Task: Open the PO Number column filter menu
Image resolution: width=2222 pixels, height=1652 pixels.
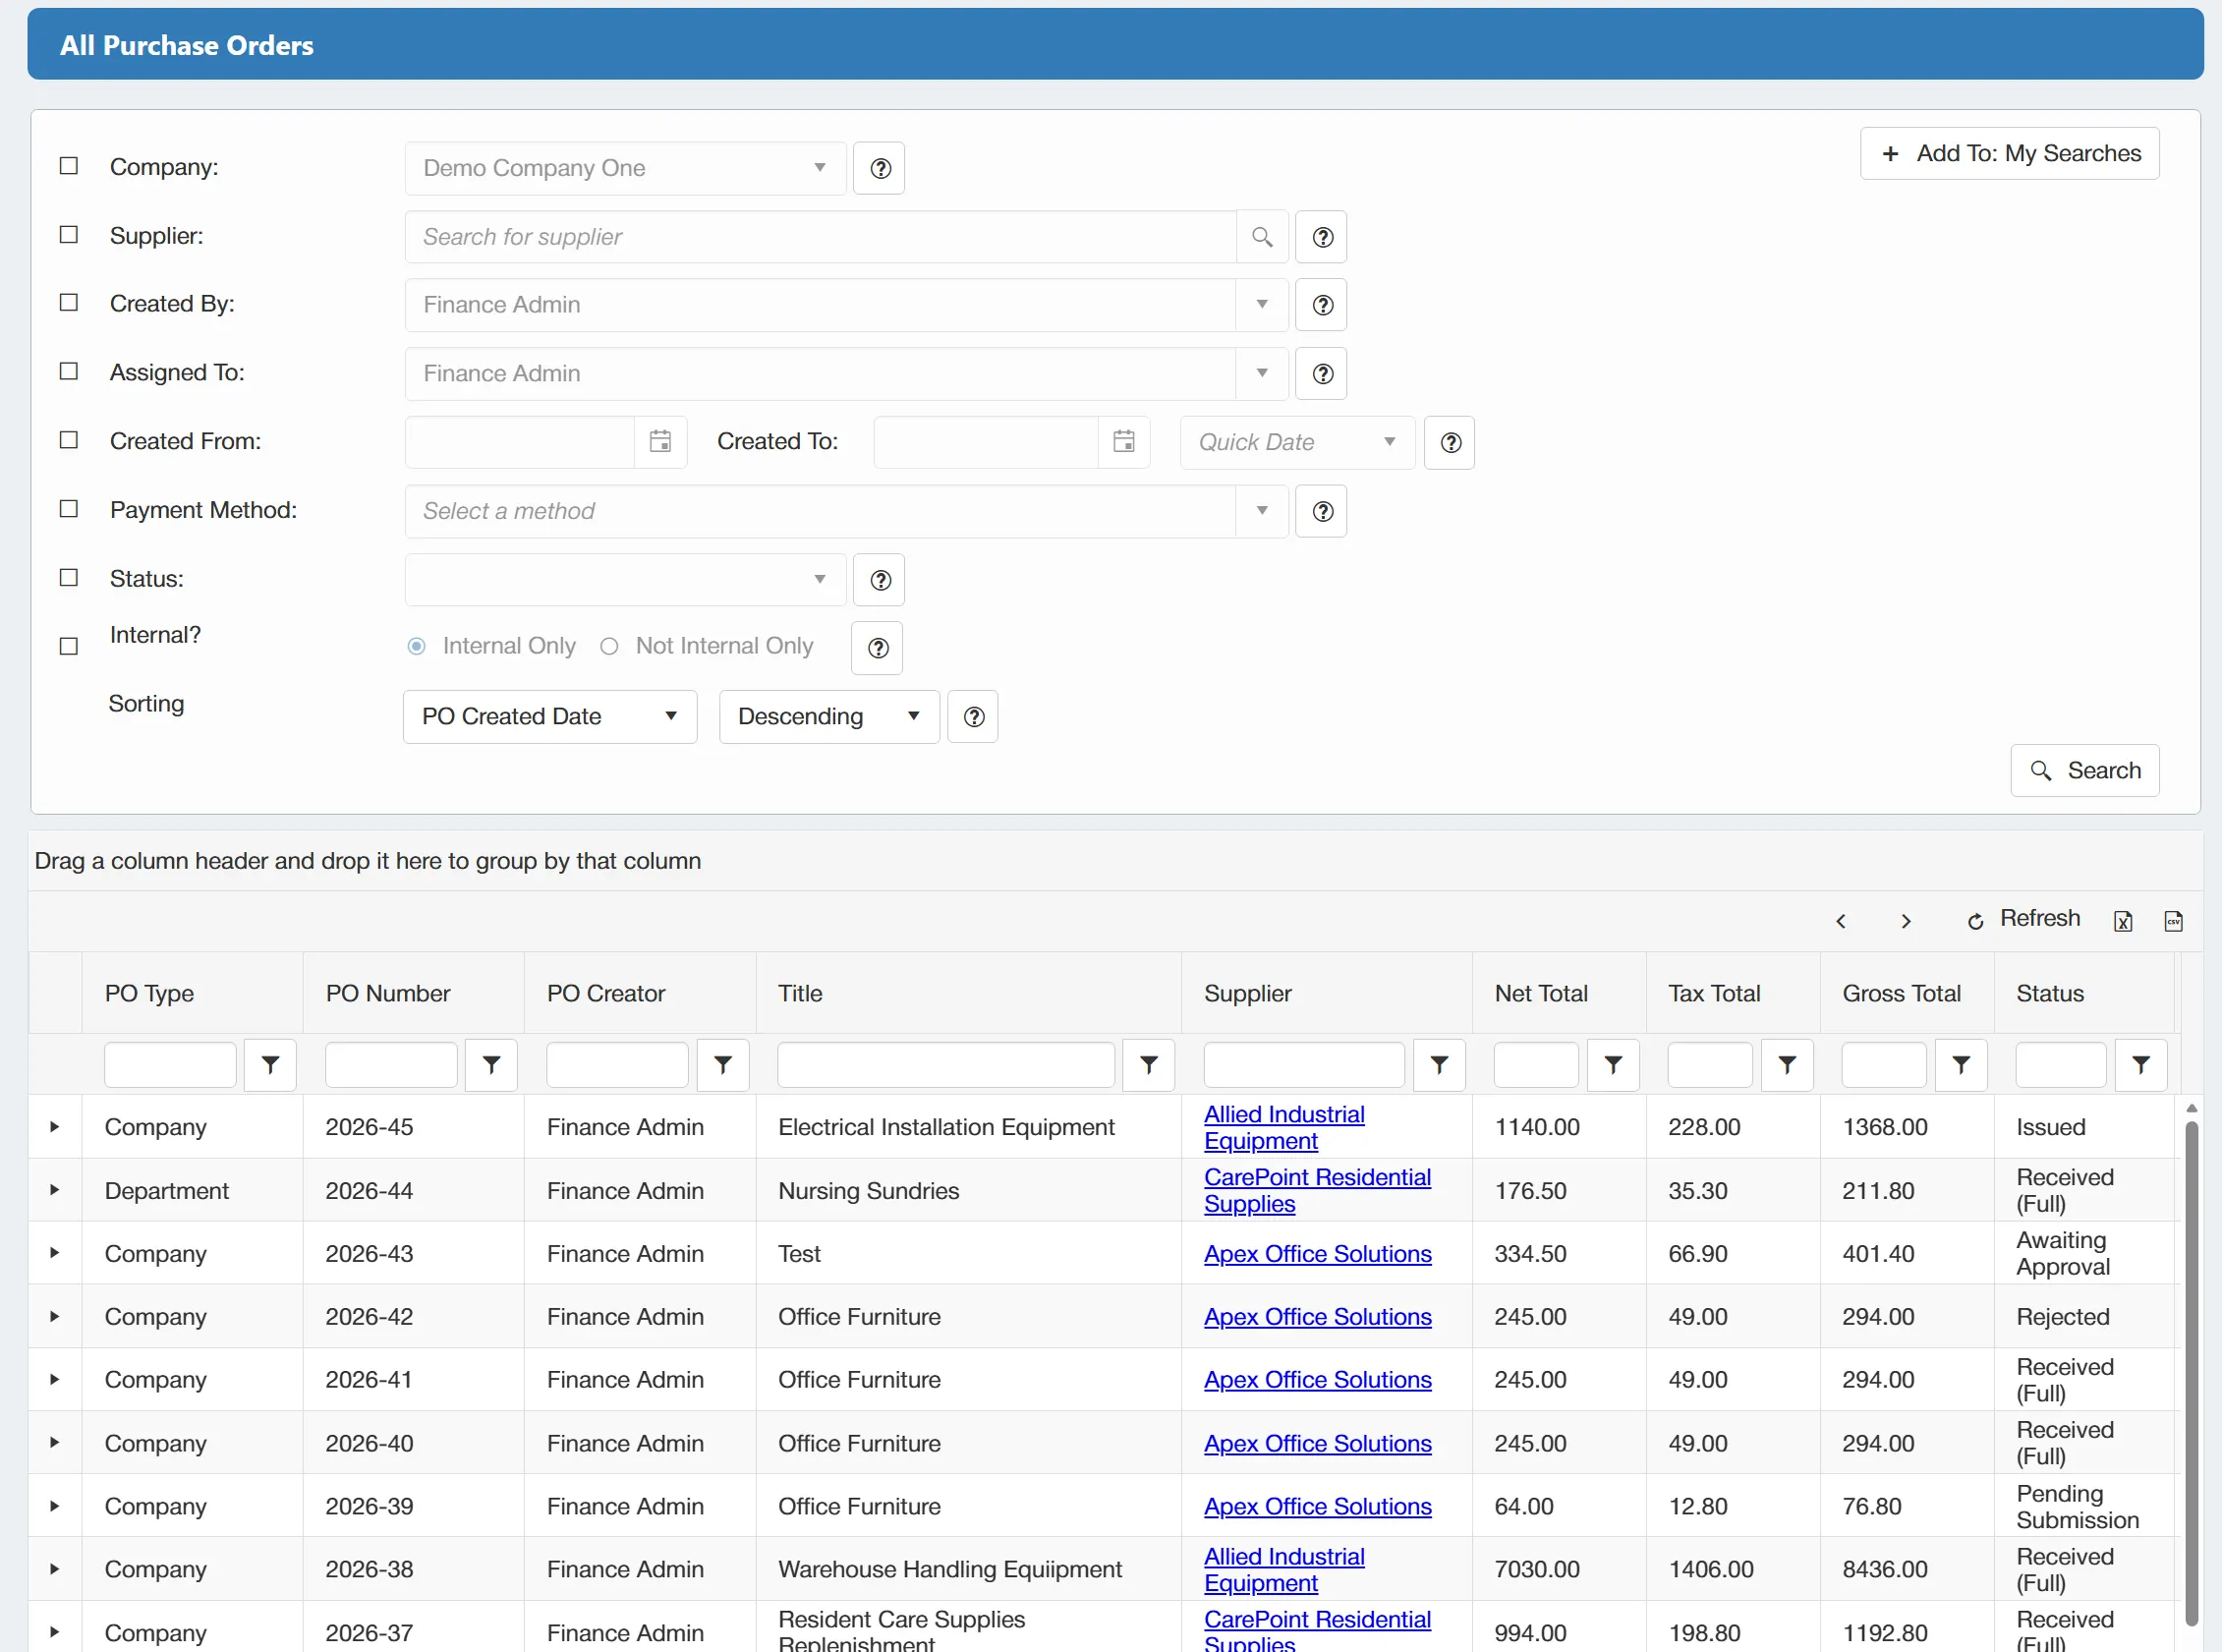Action: 491,1065
